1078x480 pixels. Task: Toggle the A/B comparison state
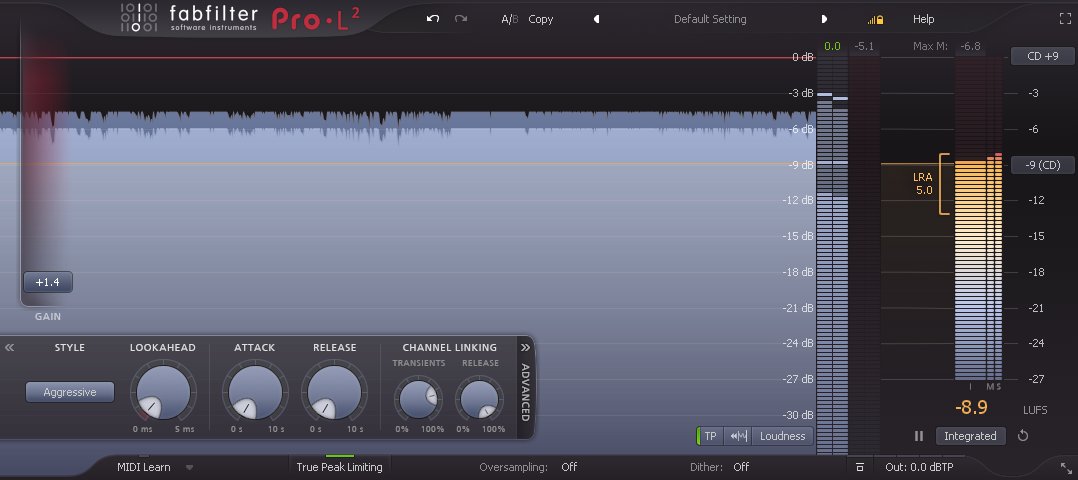(x=509, y=19)
